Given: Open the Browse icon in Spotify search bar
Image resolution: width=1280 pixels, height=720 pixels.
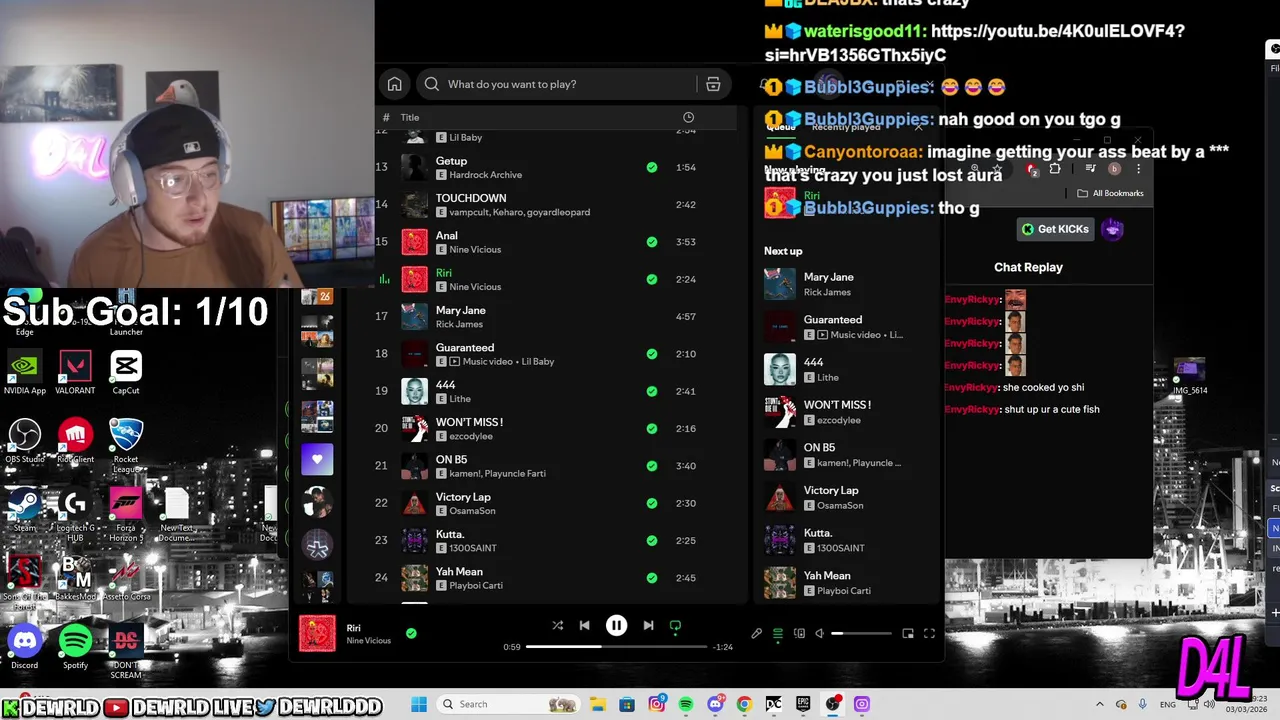Looking at the screenshot, I should point(713,84).
